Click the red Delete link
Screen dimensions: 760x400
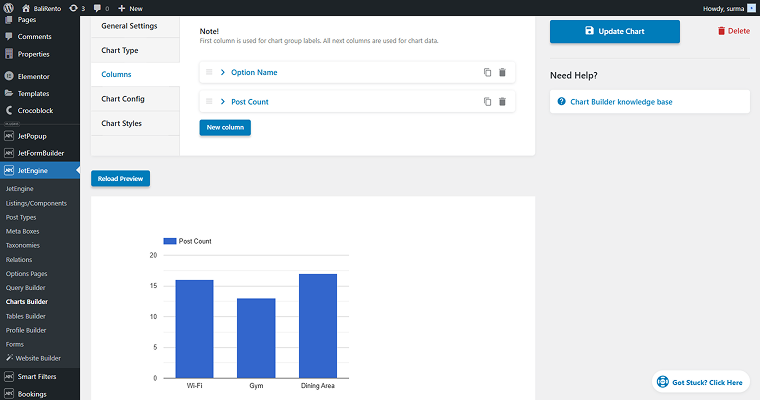[733, 31]
